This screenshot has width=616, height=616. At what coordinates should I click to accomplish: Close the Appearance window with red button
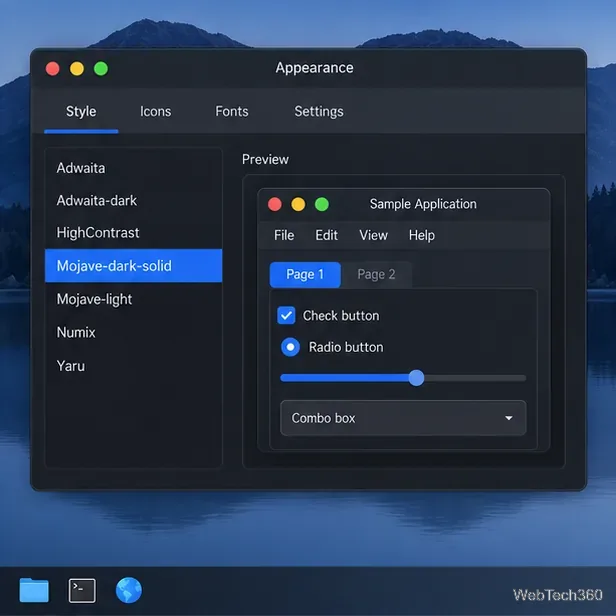[53, 68]
